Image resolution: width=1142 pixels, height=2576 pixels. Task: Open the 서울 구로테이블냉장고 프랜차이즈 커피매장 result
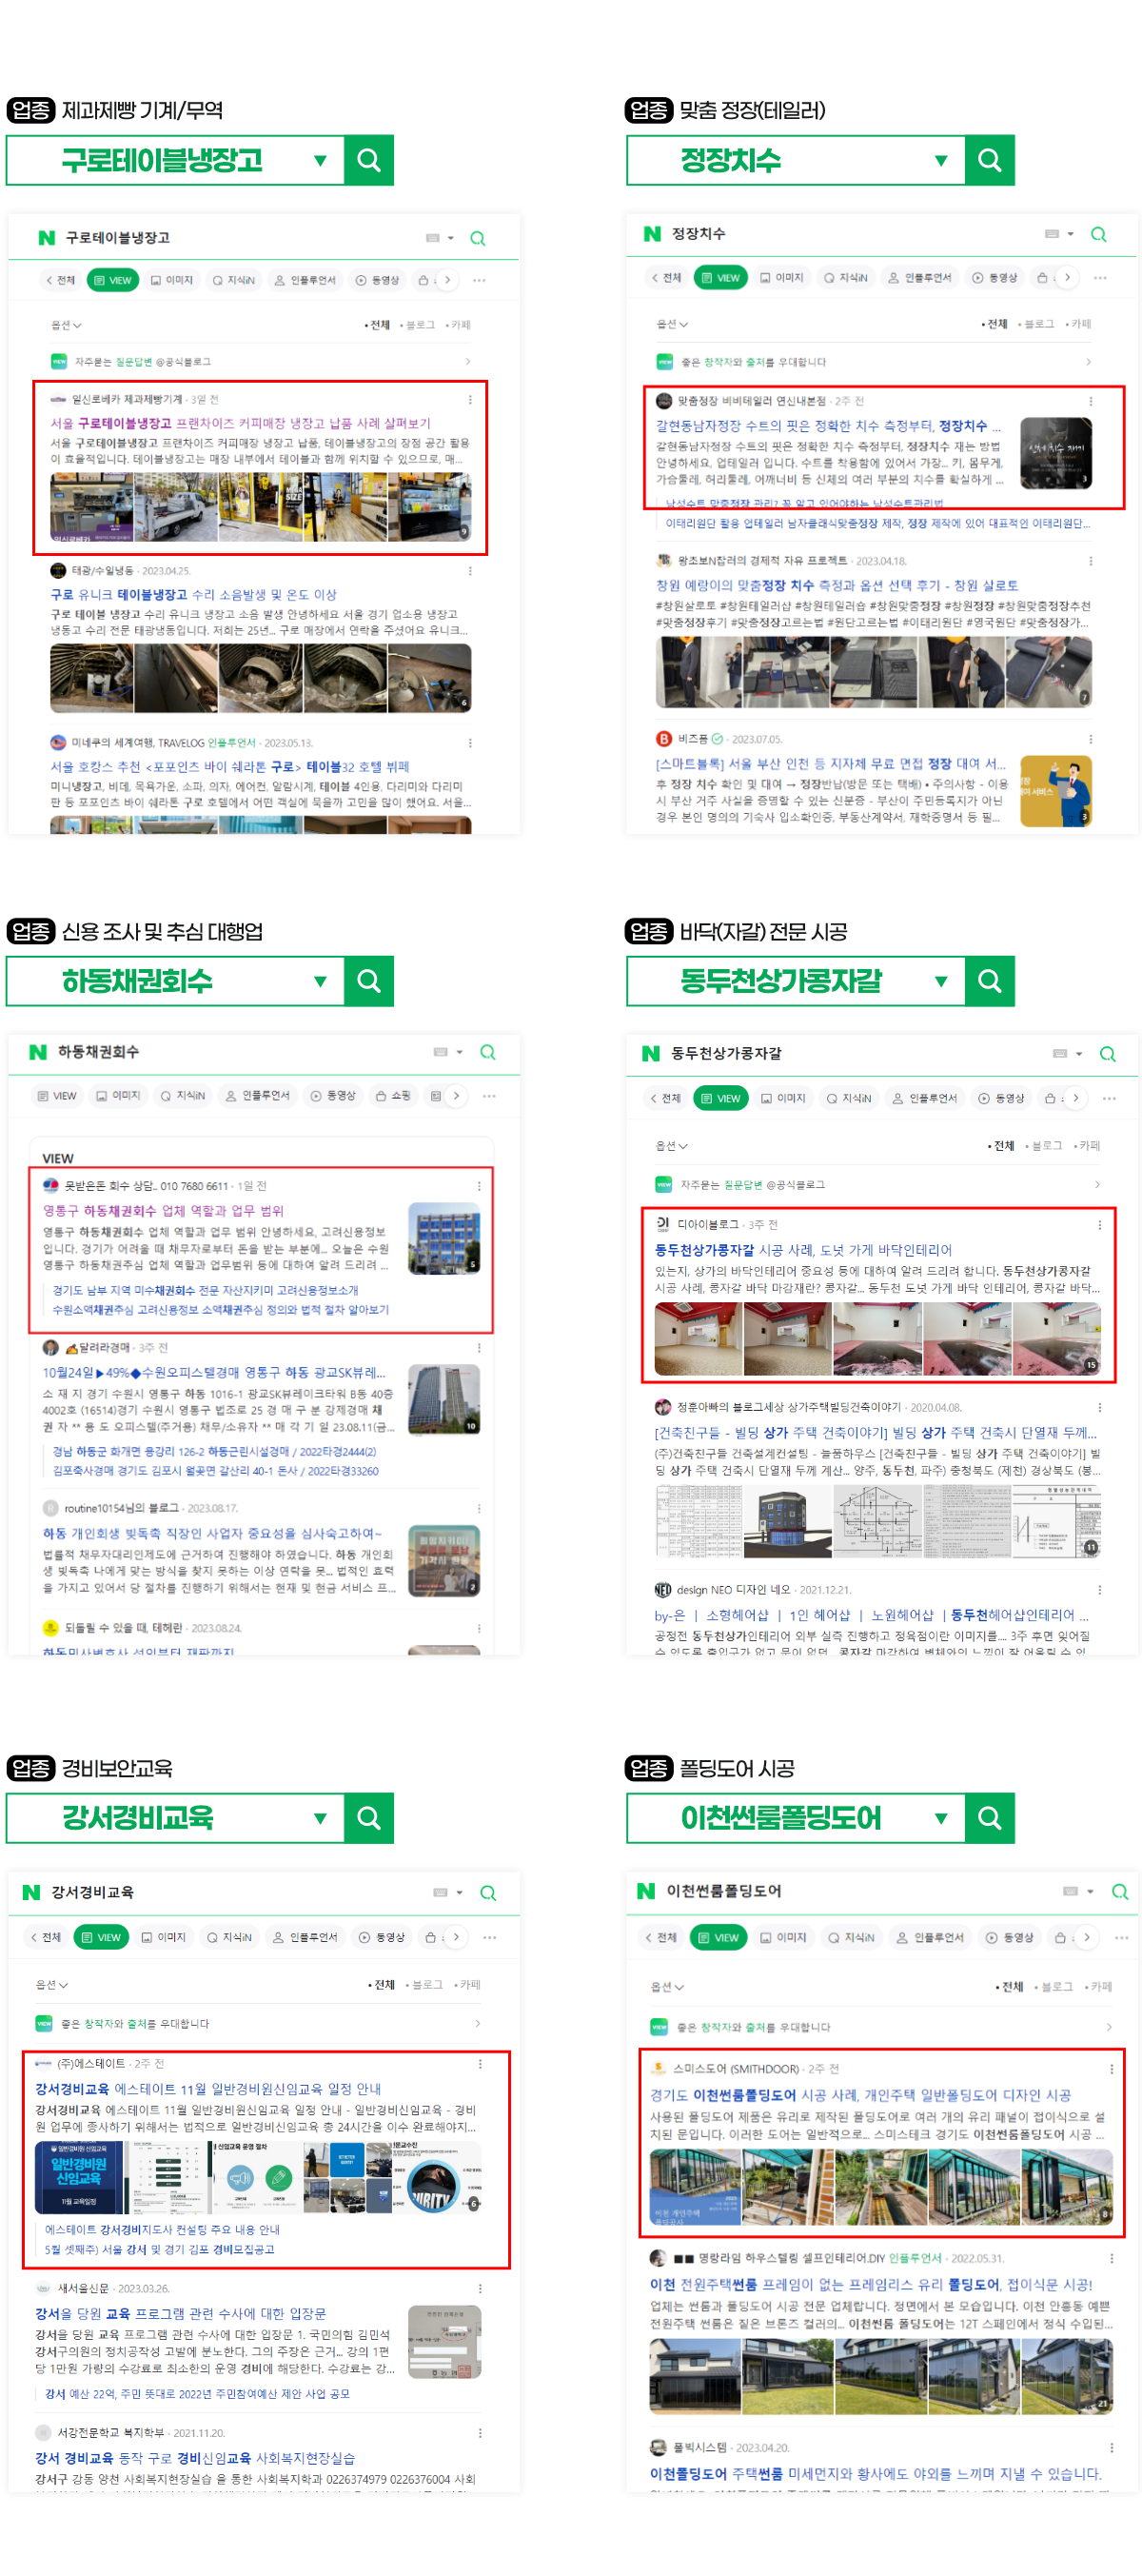pos(241,423)
